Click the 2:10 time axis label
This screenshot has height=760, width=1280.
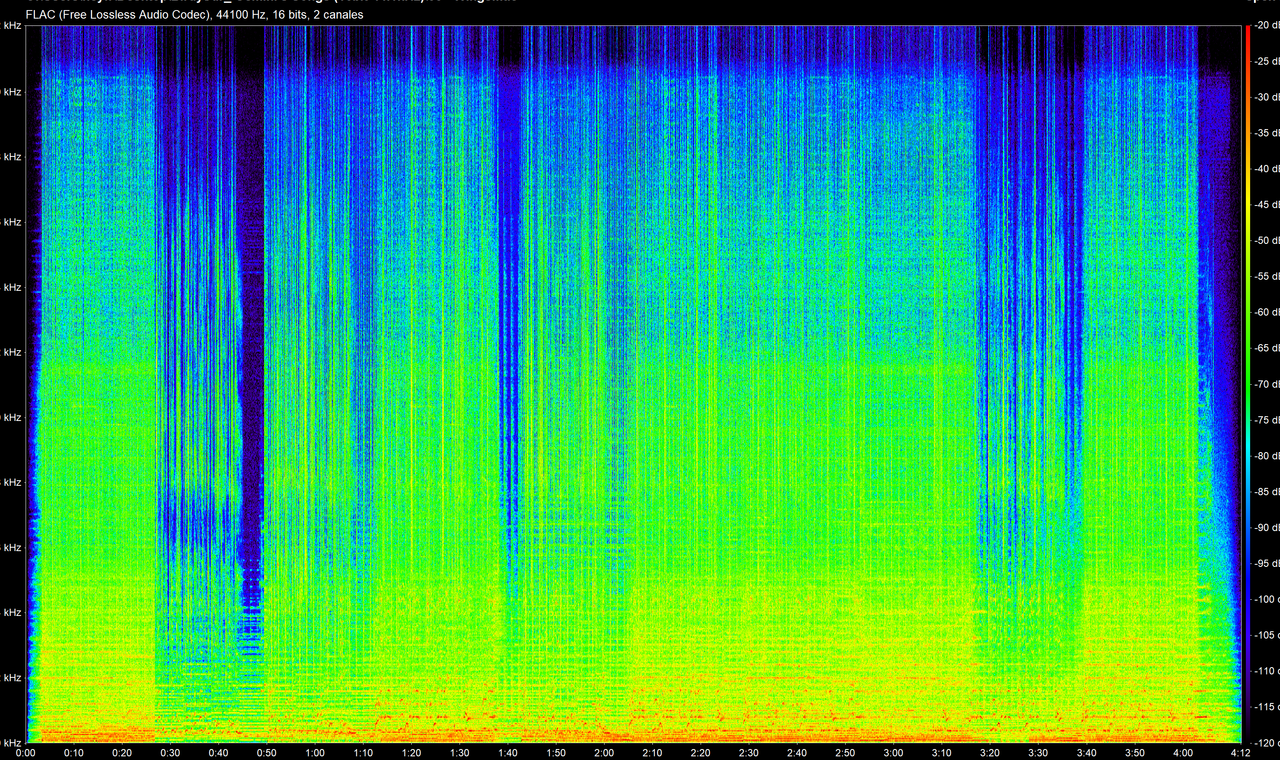coord(652,752)
